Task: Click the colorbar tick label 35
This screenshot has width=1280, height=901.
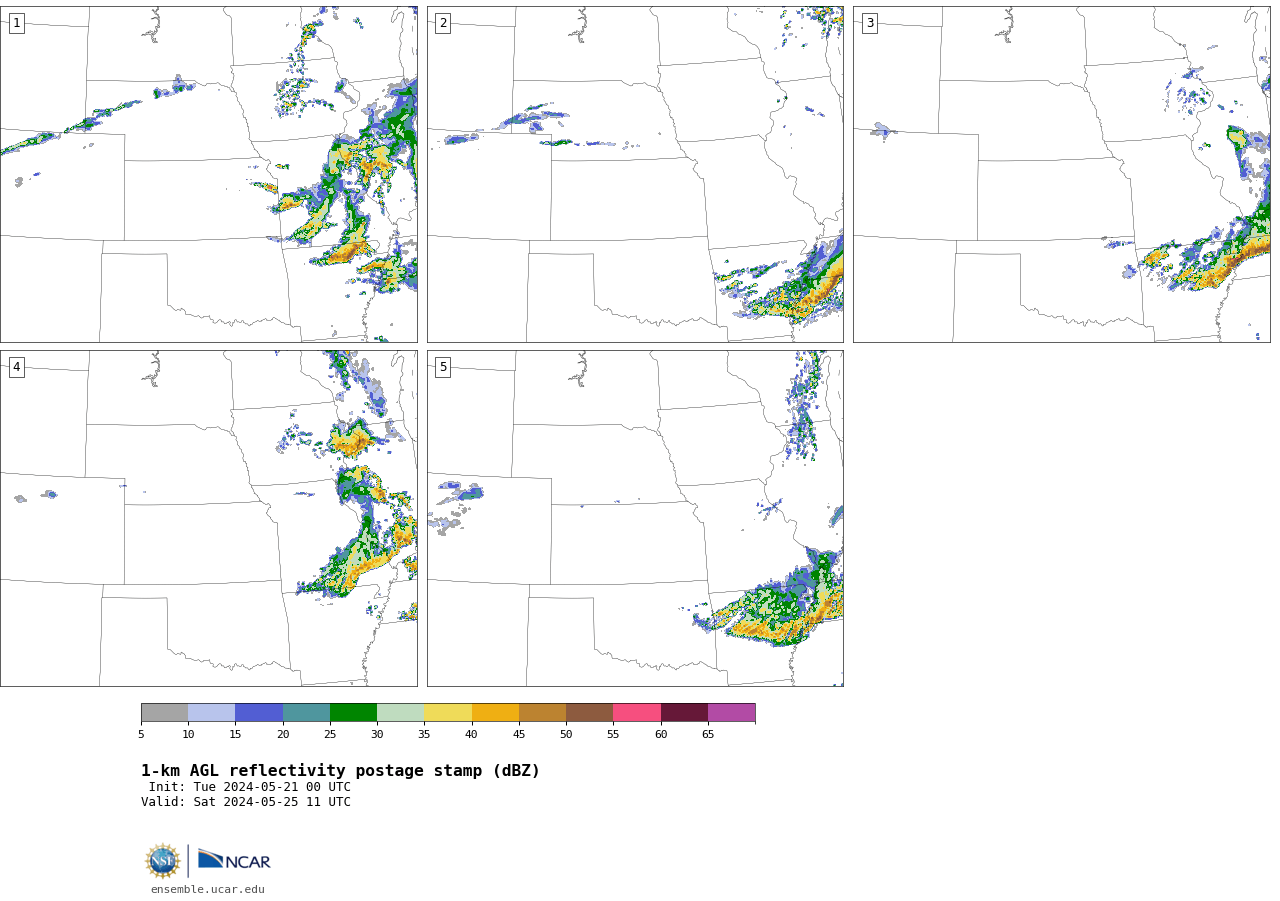Action: pyautogui.click(x=424, y=735)
